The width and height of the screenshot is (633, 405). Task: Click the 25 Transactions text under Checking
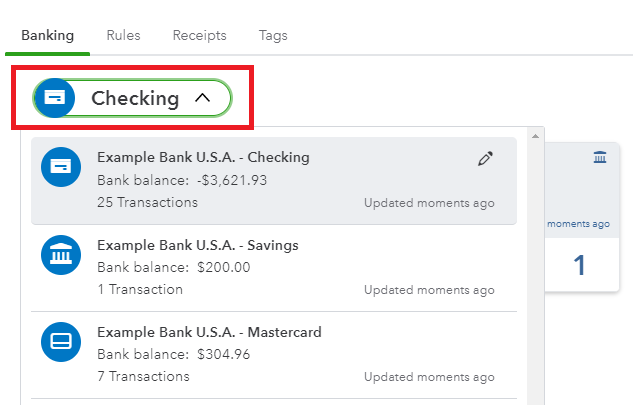(x=147, y=202)
